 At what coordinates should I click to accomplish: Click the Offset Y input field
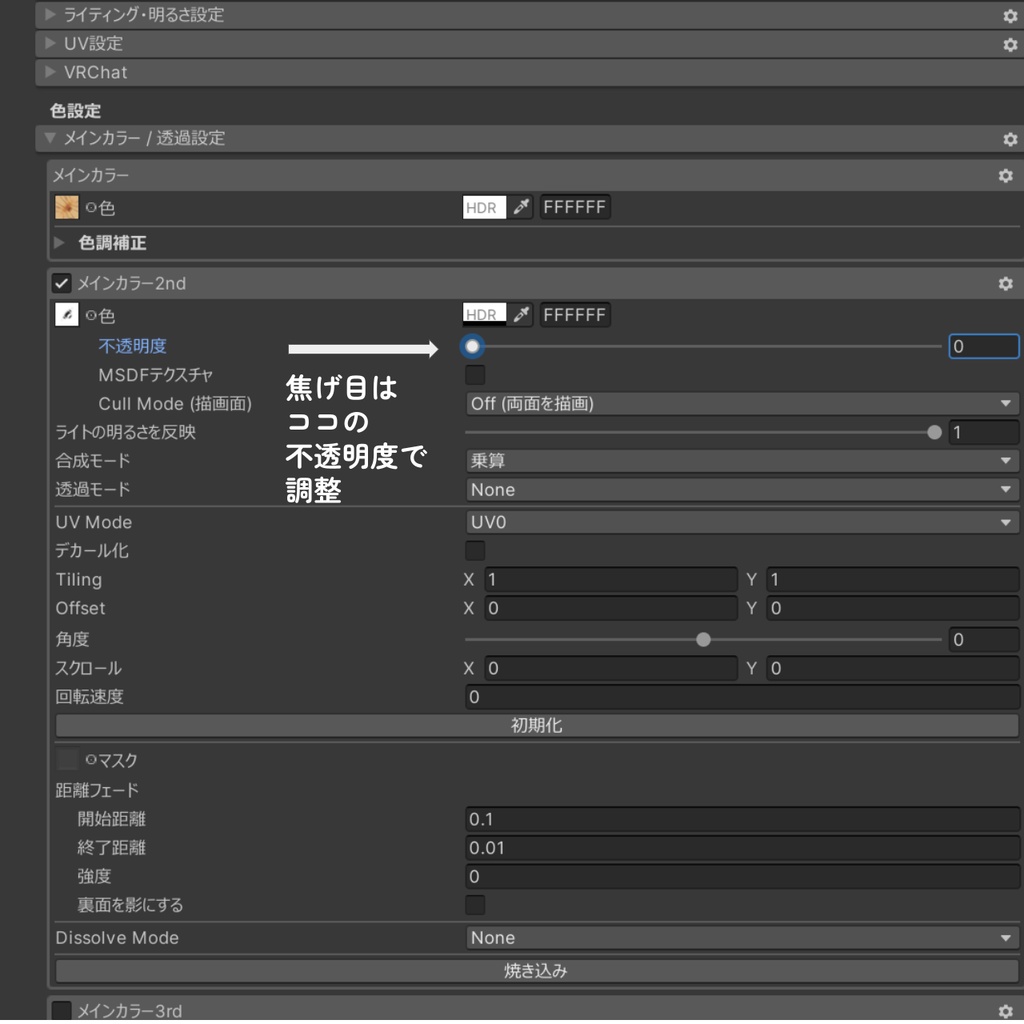point(892,609)
